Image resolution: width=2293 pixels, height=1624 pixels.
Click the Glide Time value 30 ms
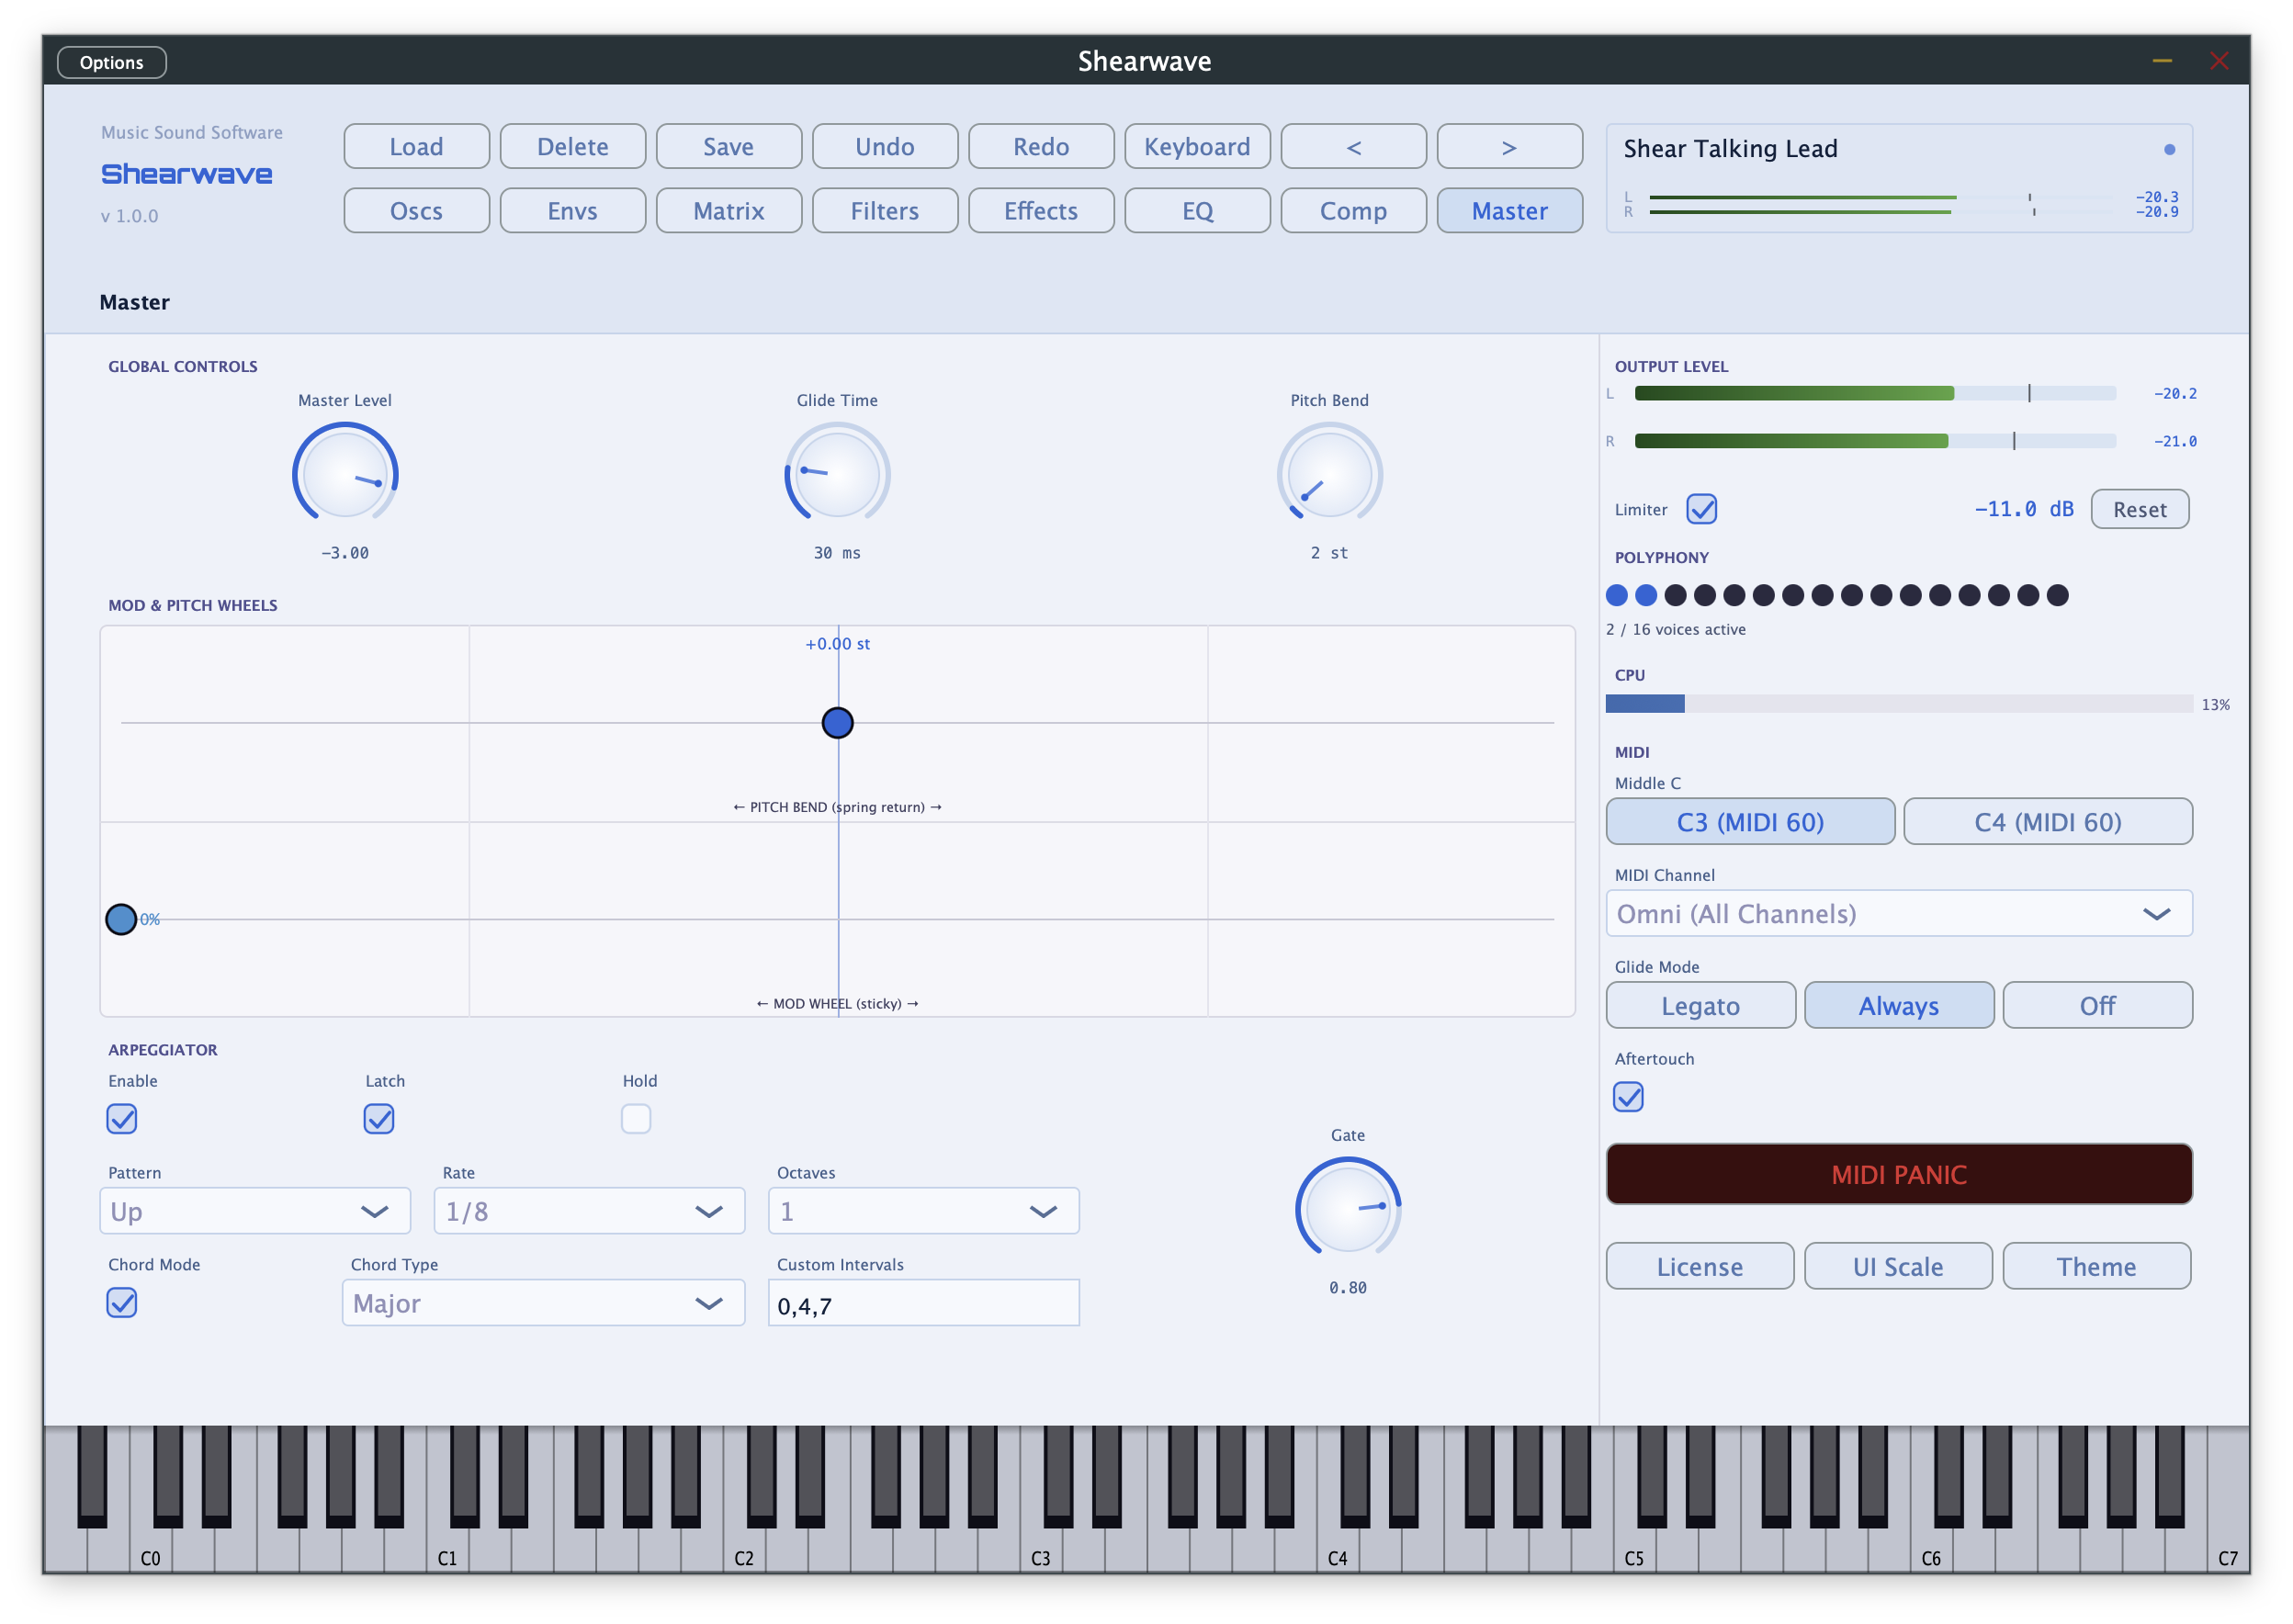(837, 553)
